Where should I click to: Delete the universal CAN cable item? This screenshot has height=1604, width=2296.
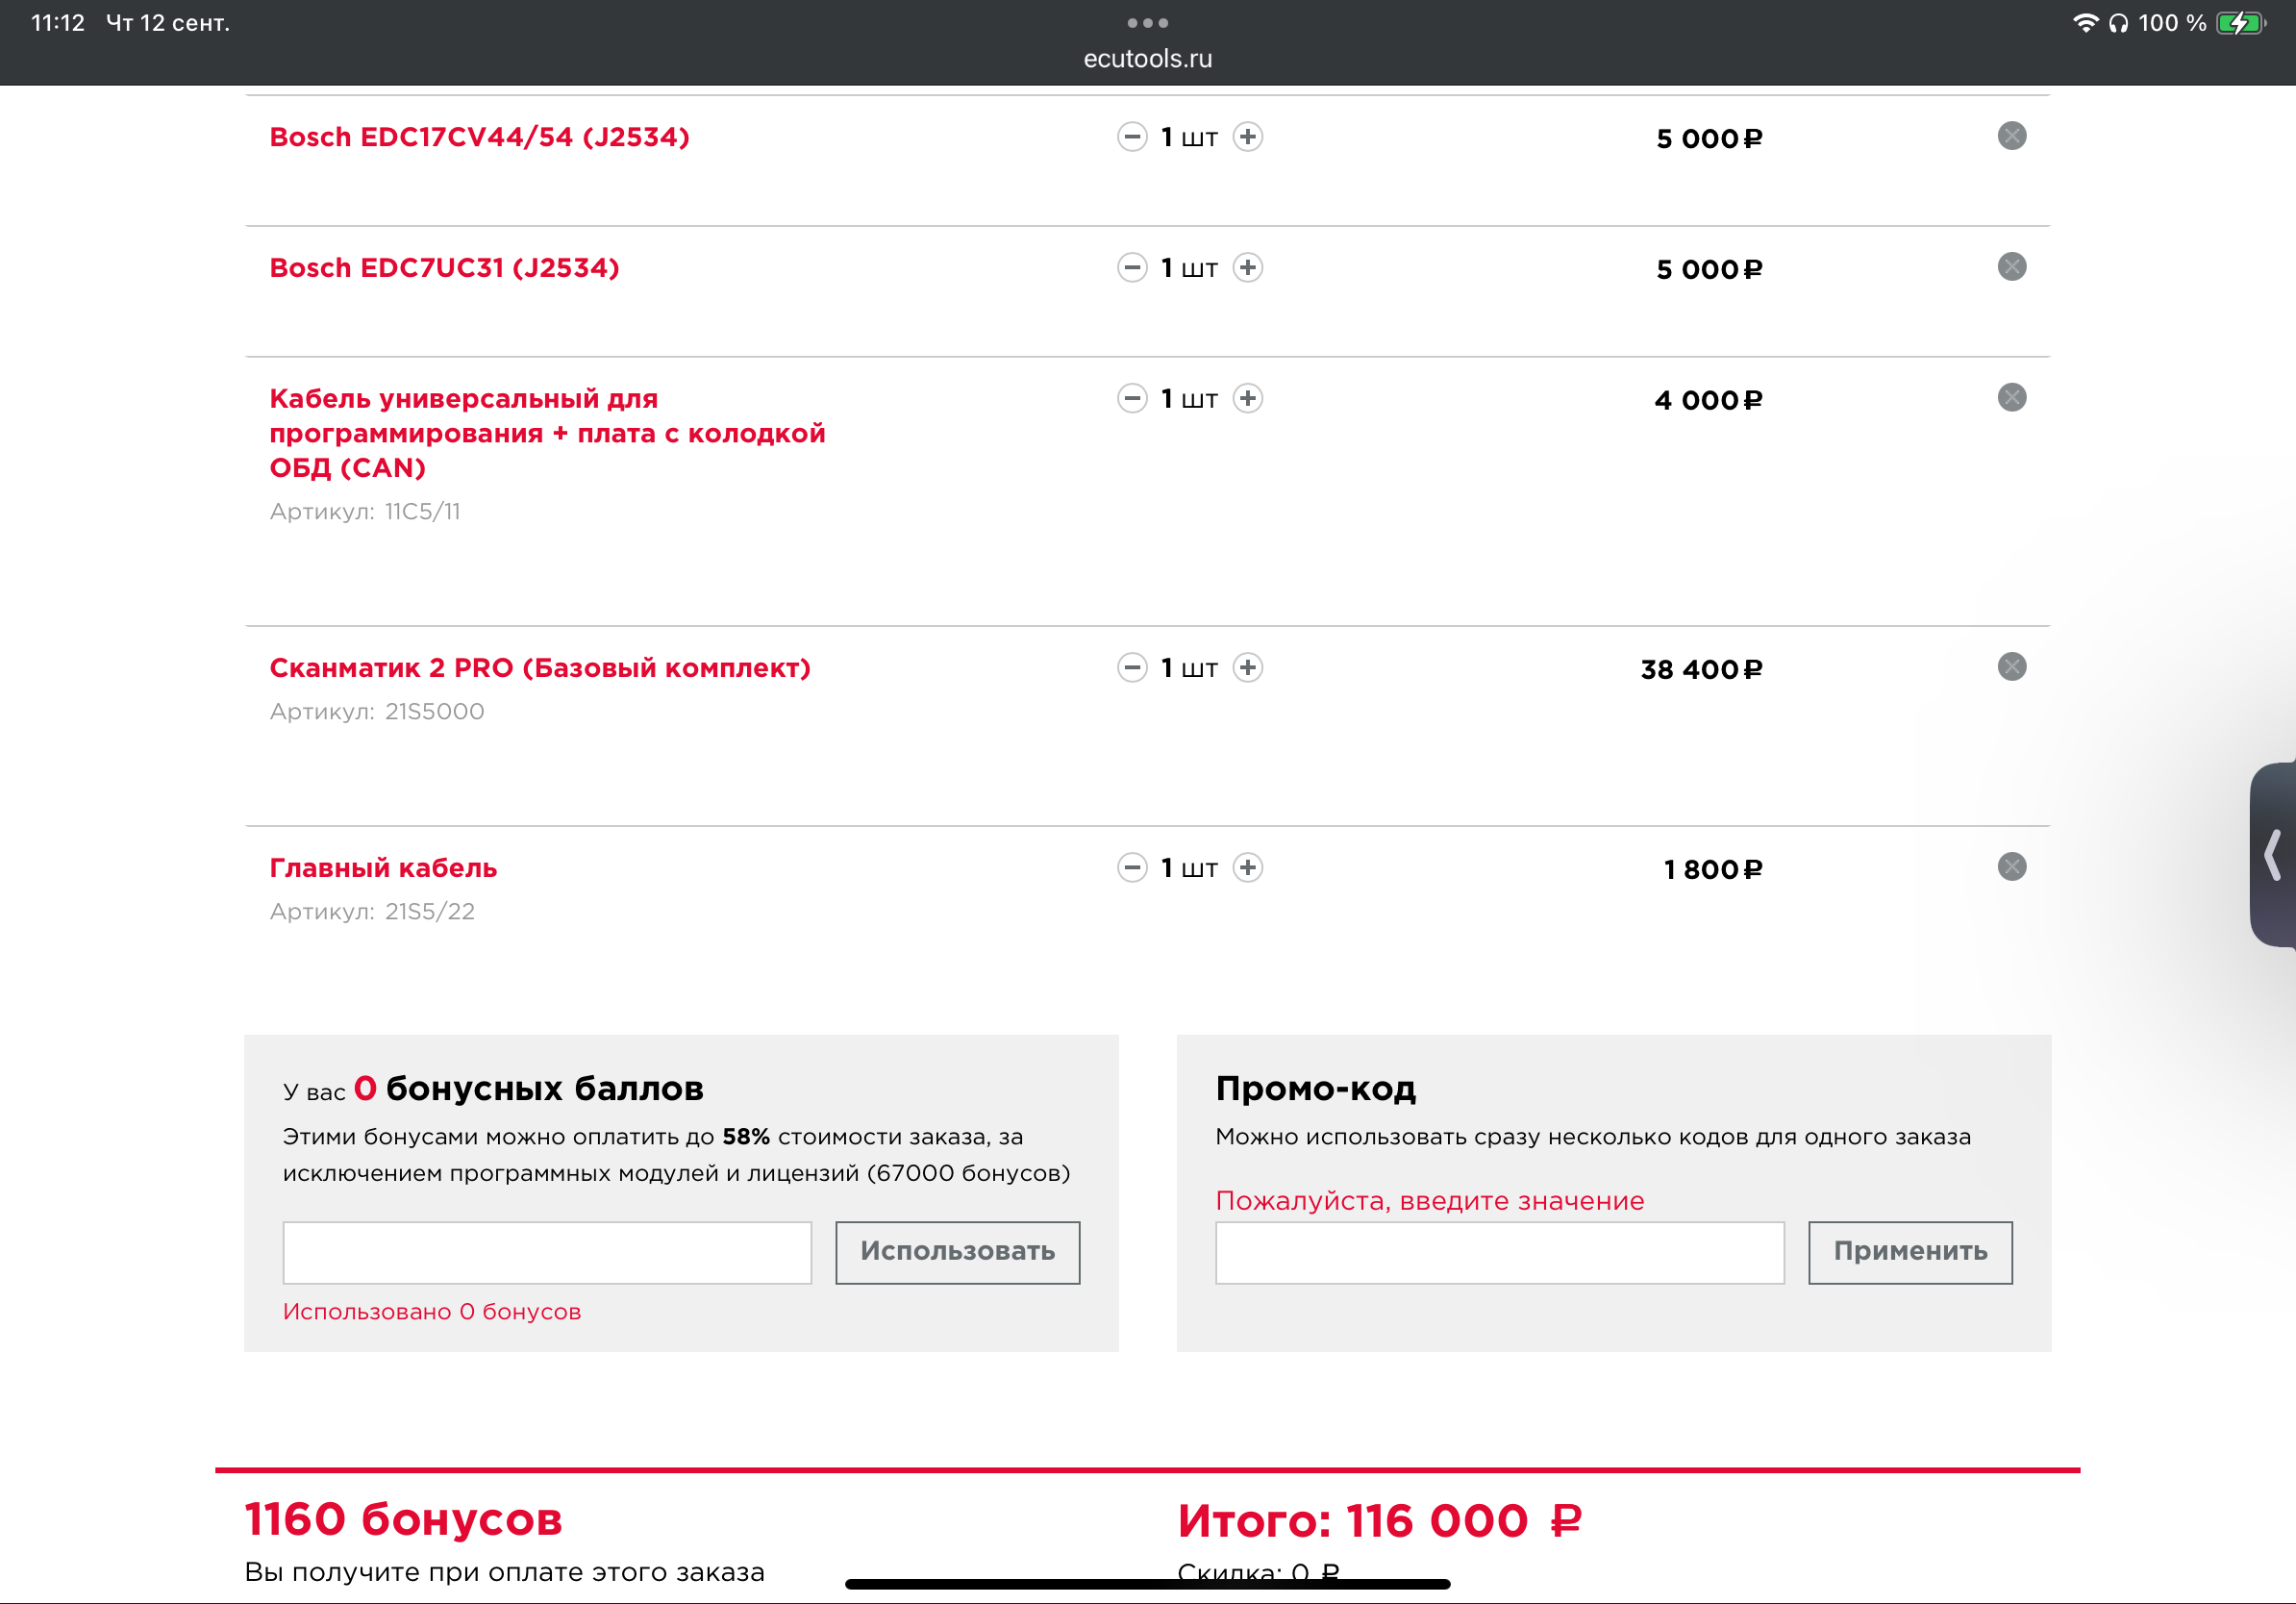2011,398
